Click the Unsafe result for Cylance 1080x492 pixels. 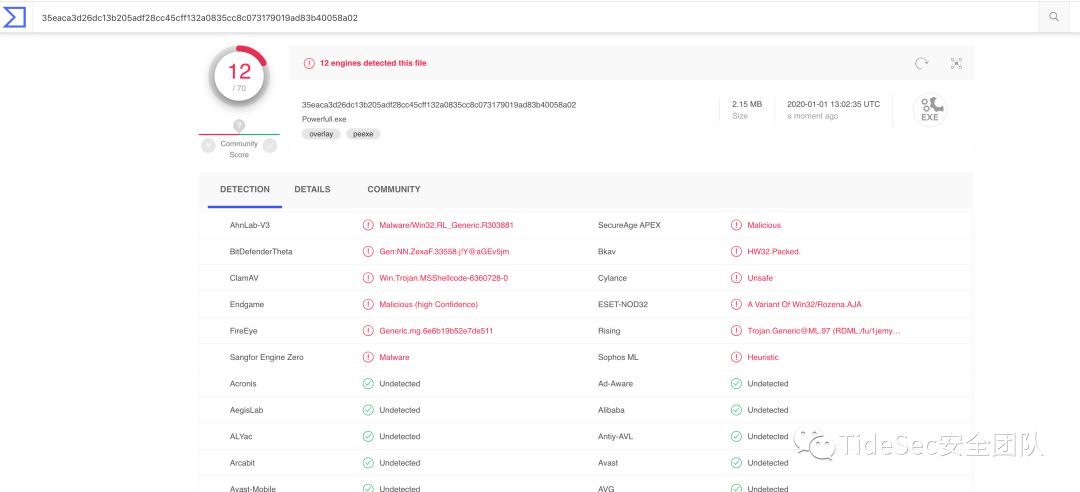pos(760,278)
